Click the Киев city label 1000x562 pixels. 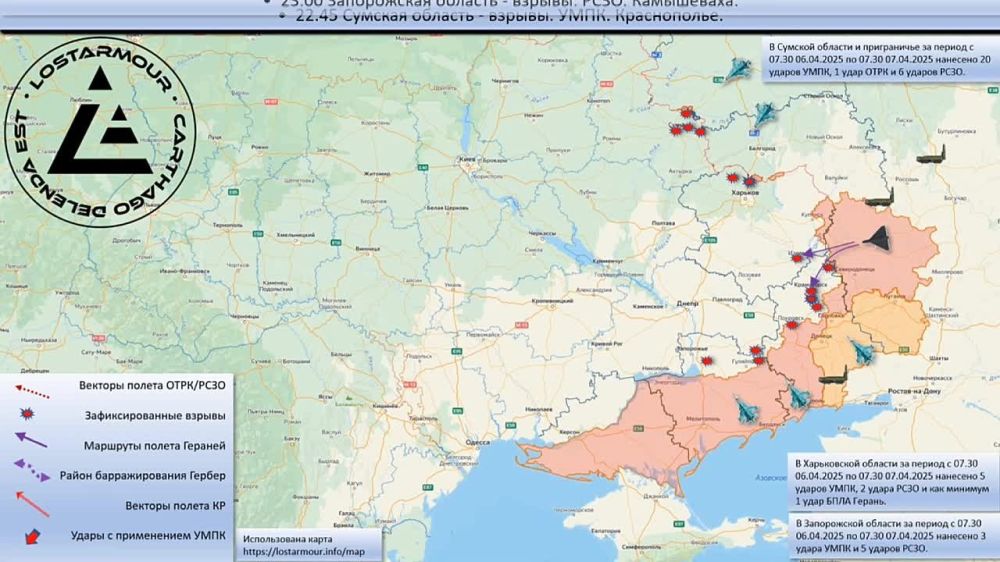click(x=469, y=159)
